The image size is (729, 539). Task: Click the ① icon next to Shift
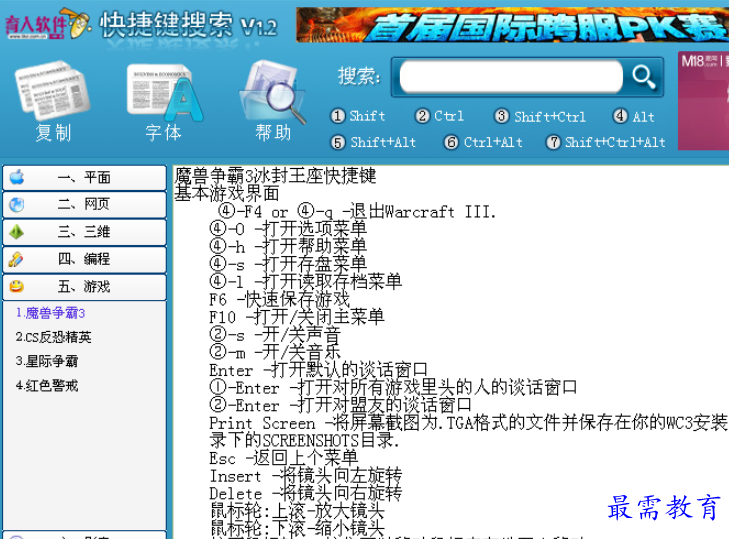(x=338, y=116)
